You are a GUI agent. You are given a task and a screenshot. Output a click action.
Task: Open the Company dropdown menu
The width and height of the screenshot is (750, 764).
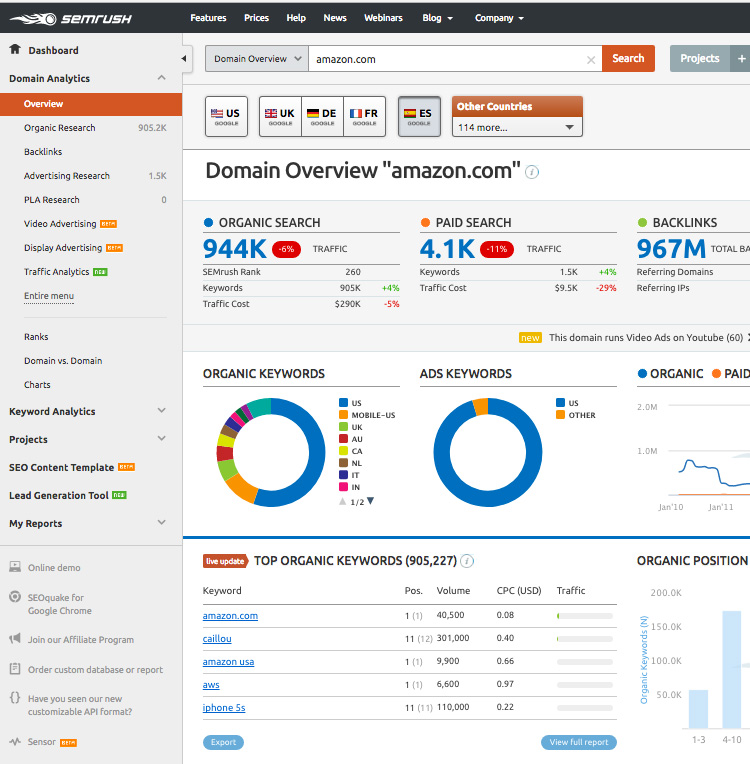pos(499,18)
